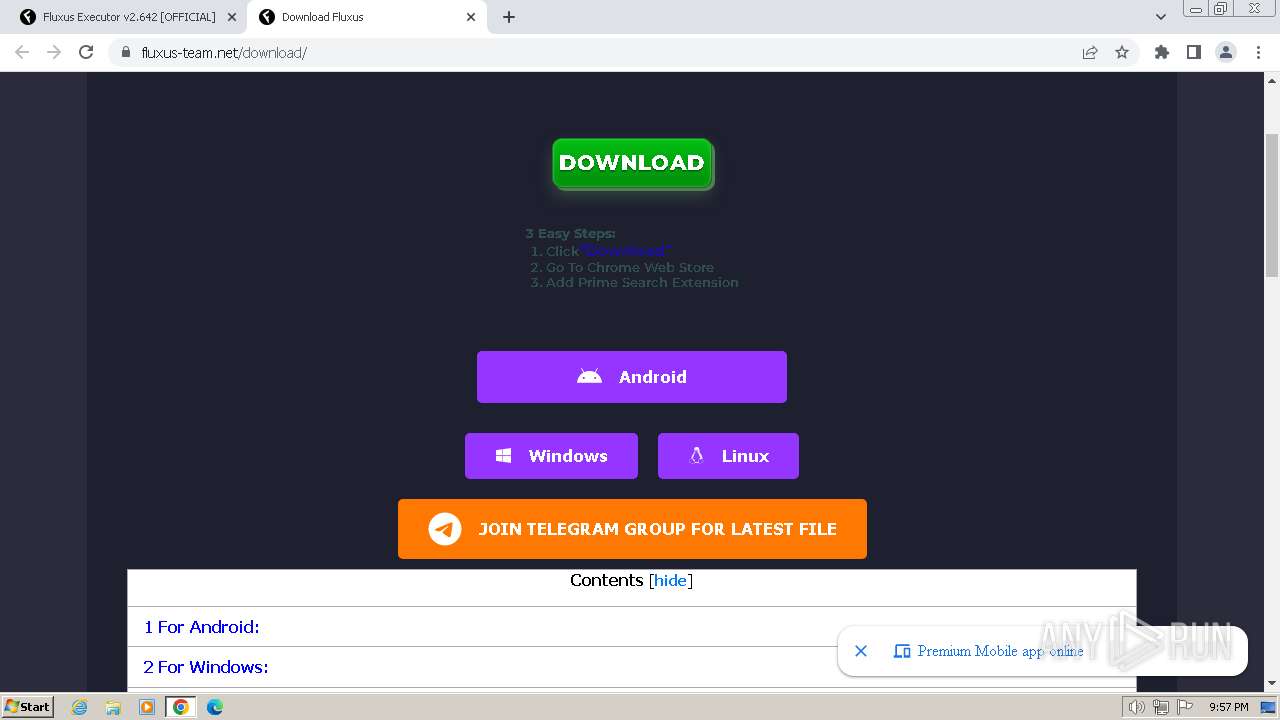Click the Telegram paper-plane icon
This screenshot has height=720, width=1280.
pyautogui.click(x=445, y=529)
